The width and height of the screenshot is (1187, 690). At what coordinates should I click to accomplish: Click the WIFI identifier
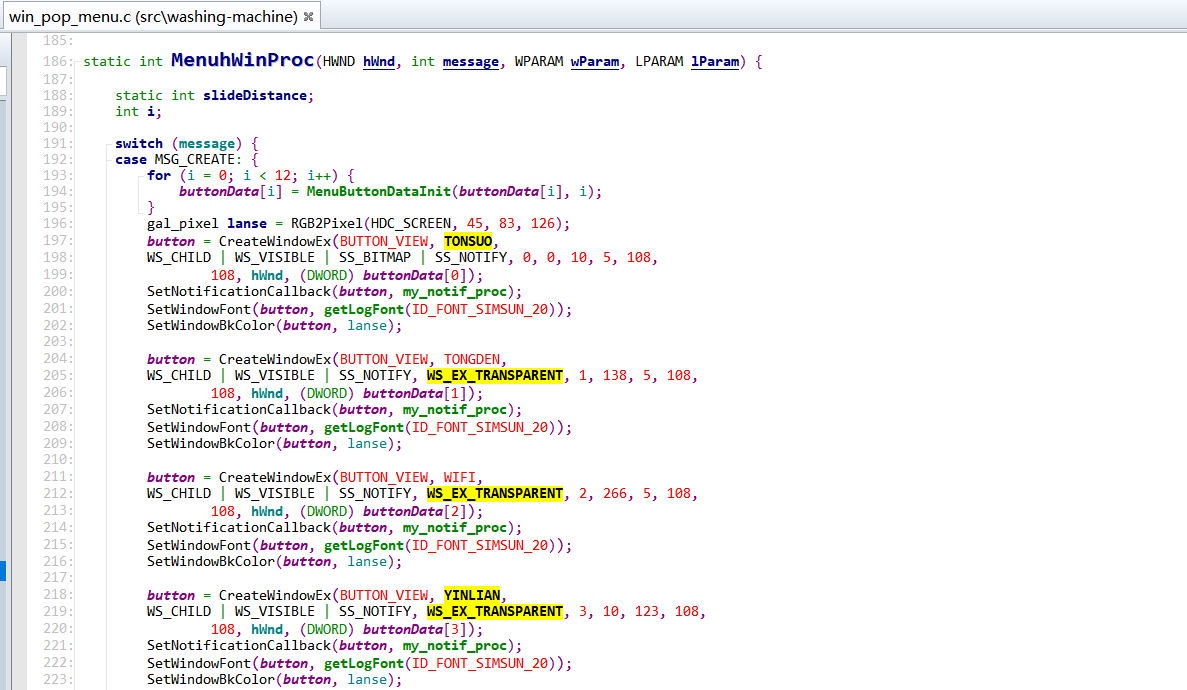point(460,478)
